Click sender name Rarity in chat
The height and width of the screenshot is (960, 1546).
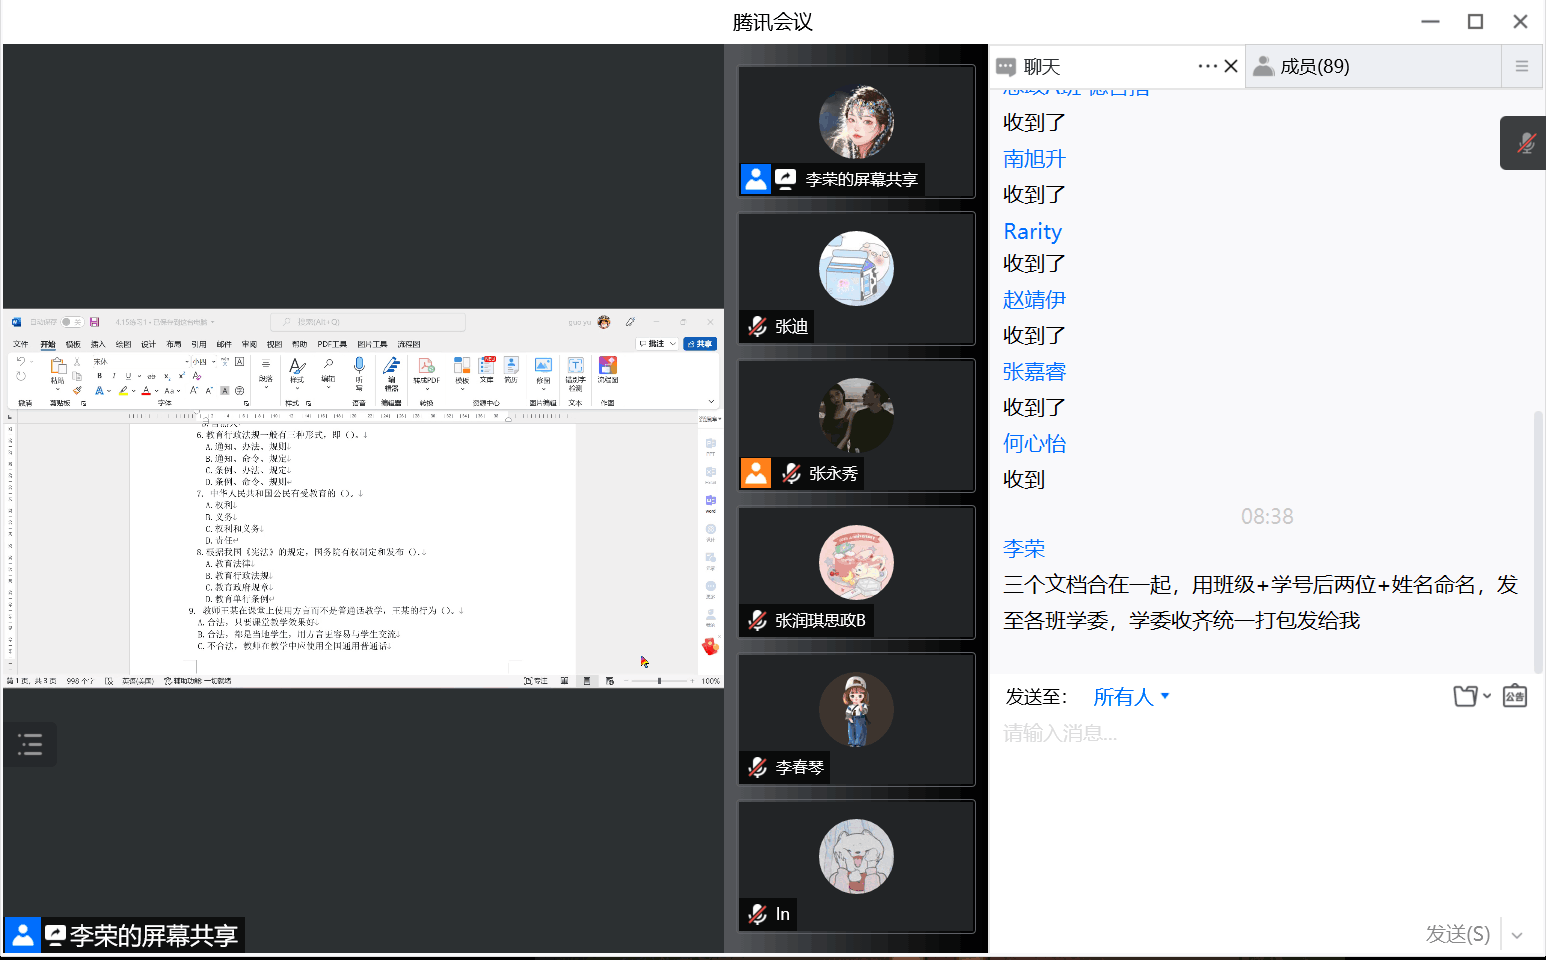click(x=1032, y=231)
